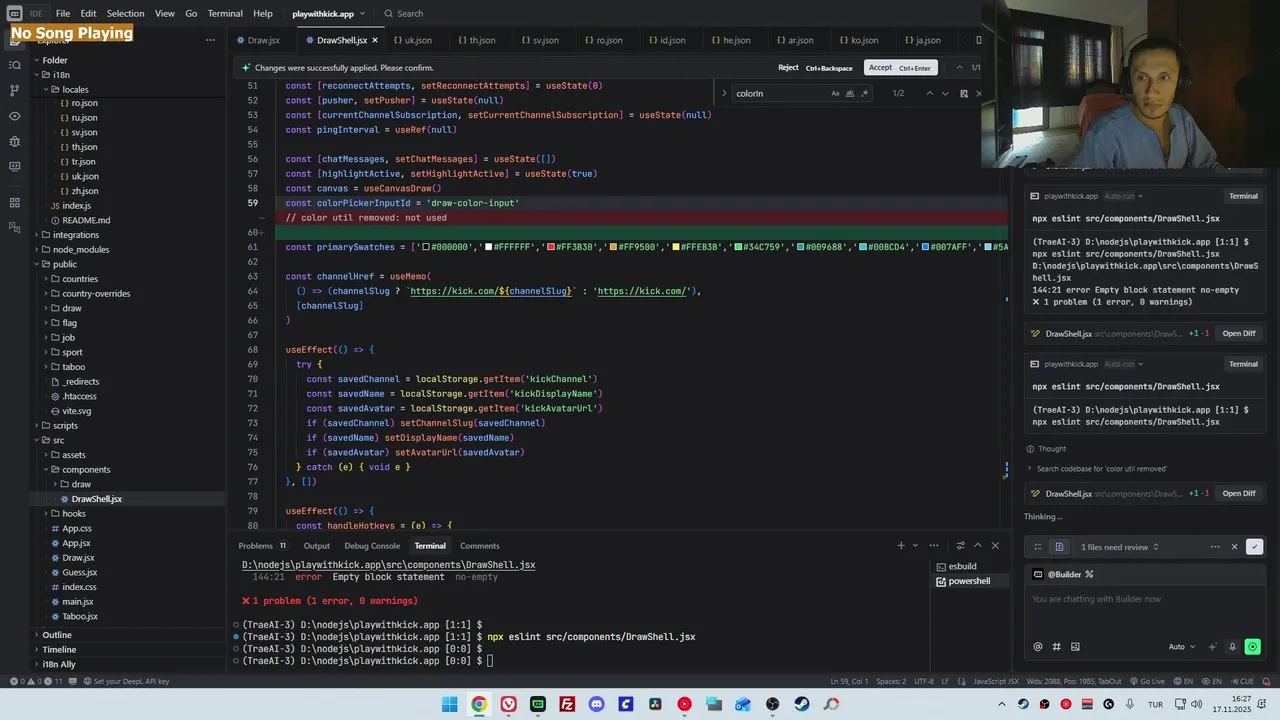The image size is (1280, 720).
Task: Switch to the sv.json editor tab
Action: (540, 40)
